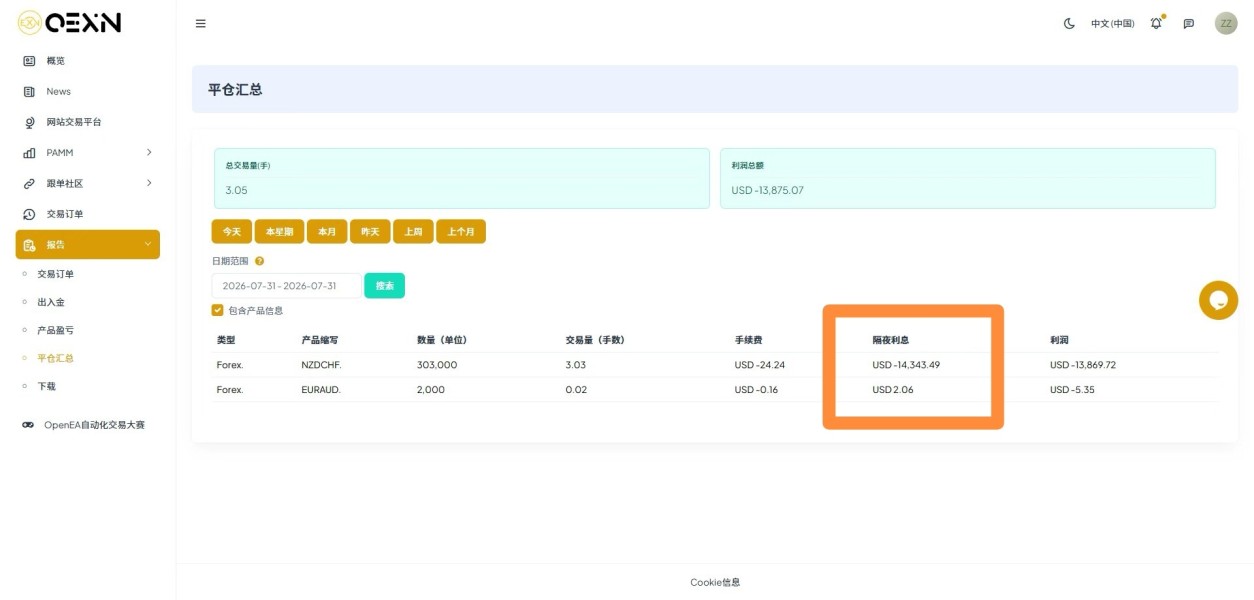
Task: Click the 报告 report icon
Action: point(29,244)
